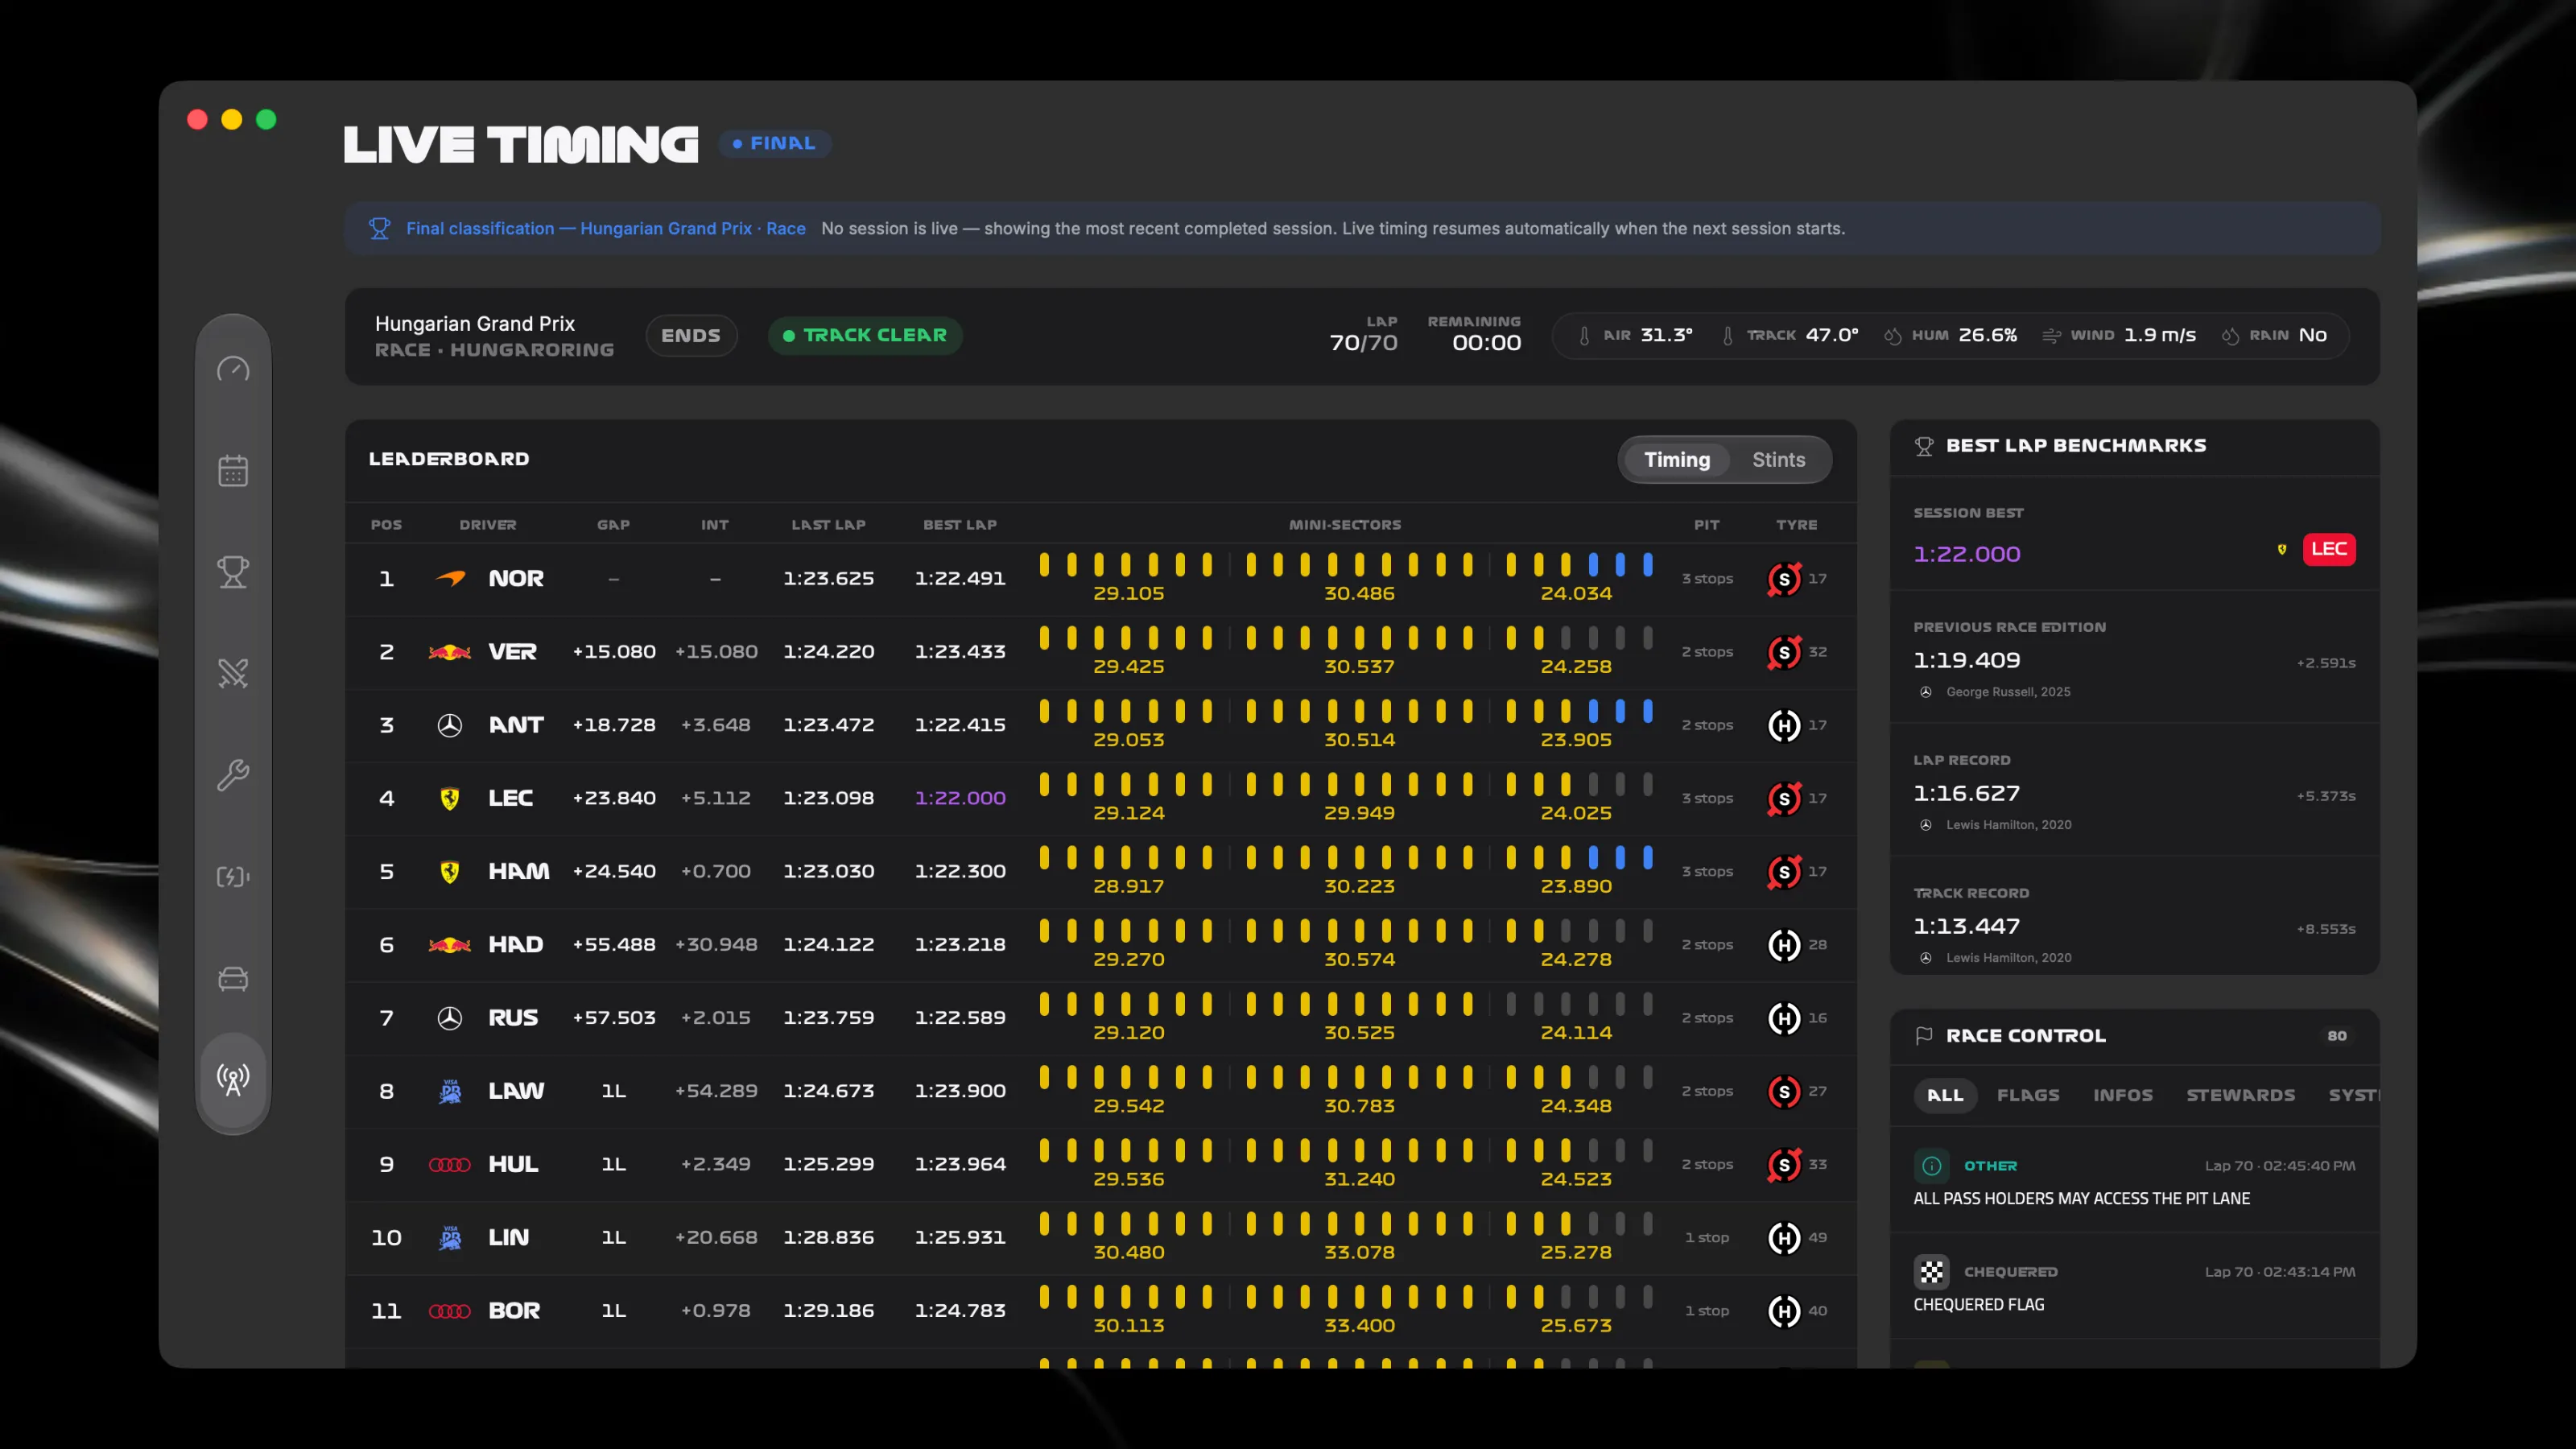Click the track record time 1:13.447
This screenshot has height=1449, width=2576.
coord(1967,927)
